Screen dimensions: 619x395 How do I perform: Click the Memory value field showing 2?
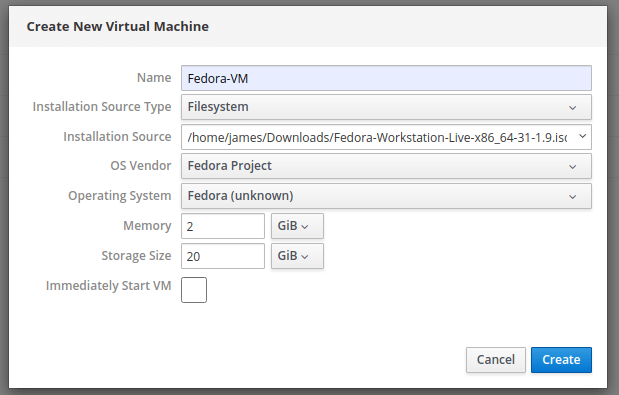point(223,226)
